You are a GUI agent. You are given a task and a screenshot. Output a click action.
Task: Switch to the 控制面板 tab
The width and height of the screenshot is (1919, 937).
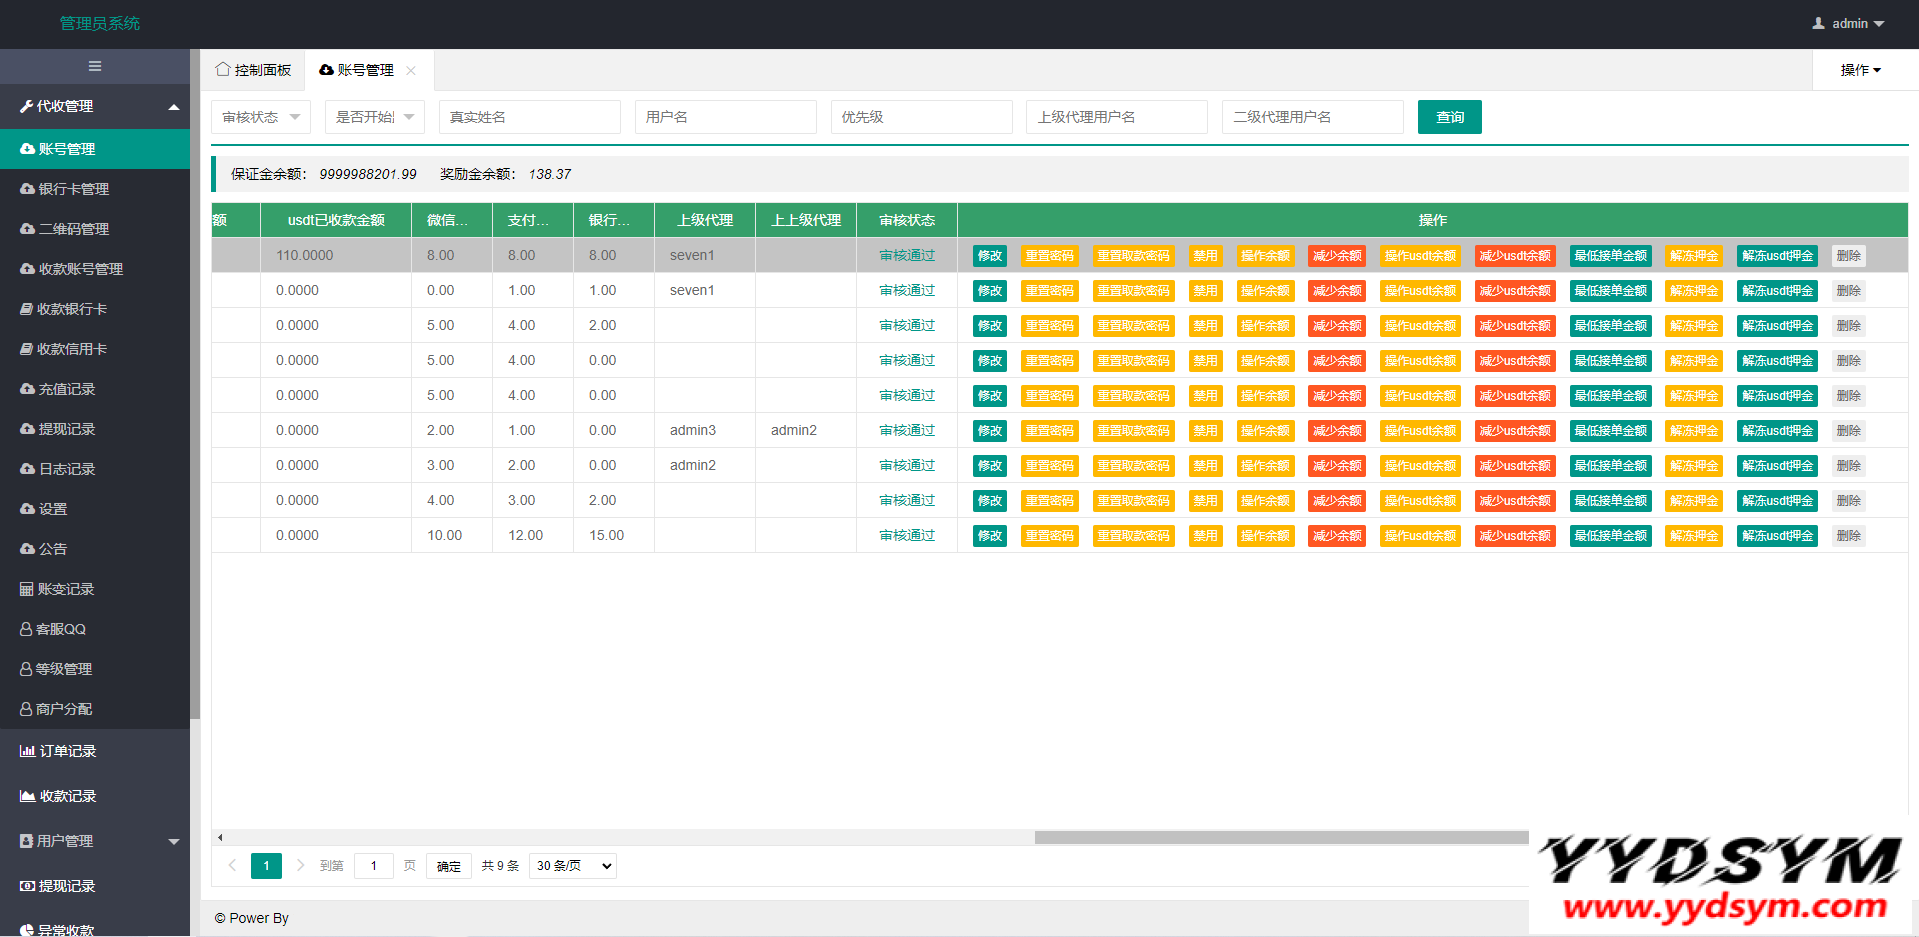(x=254, y=70)
